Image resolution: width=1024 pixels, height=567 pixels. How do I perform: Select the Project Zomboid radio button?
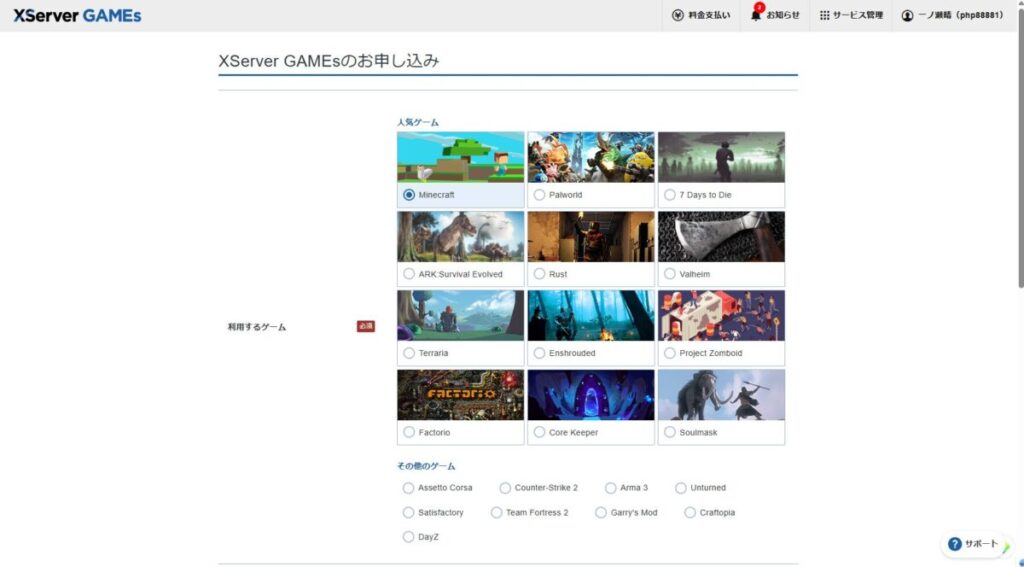click(x=669, y=353)
